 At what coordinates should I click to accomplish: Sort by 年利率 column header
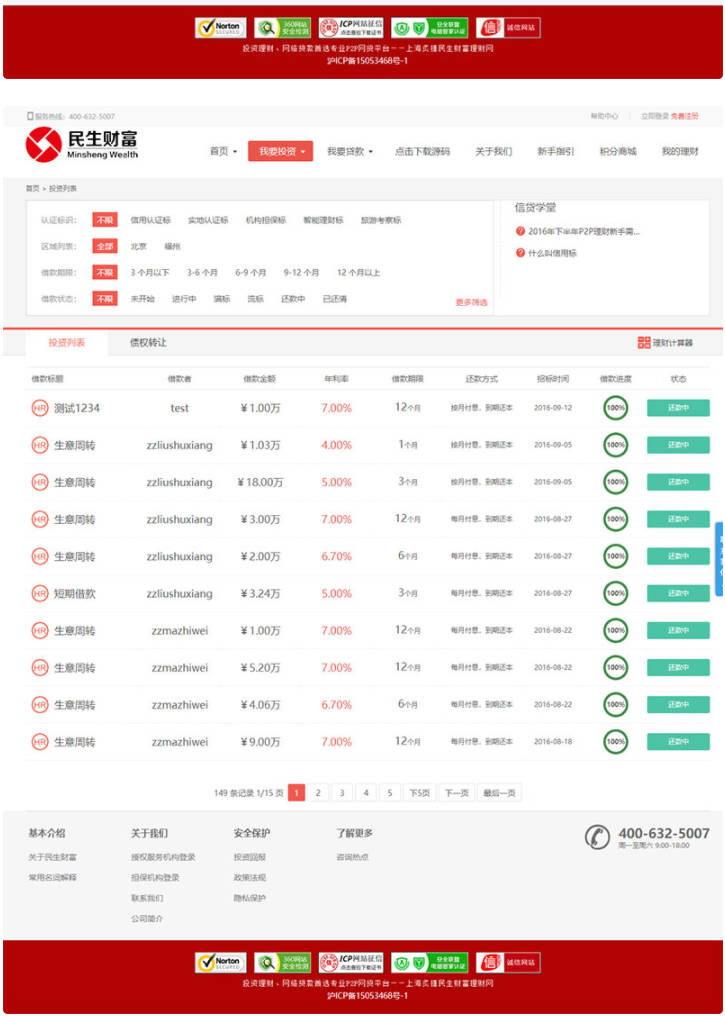(x=336, y=379)
